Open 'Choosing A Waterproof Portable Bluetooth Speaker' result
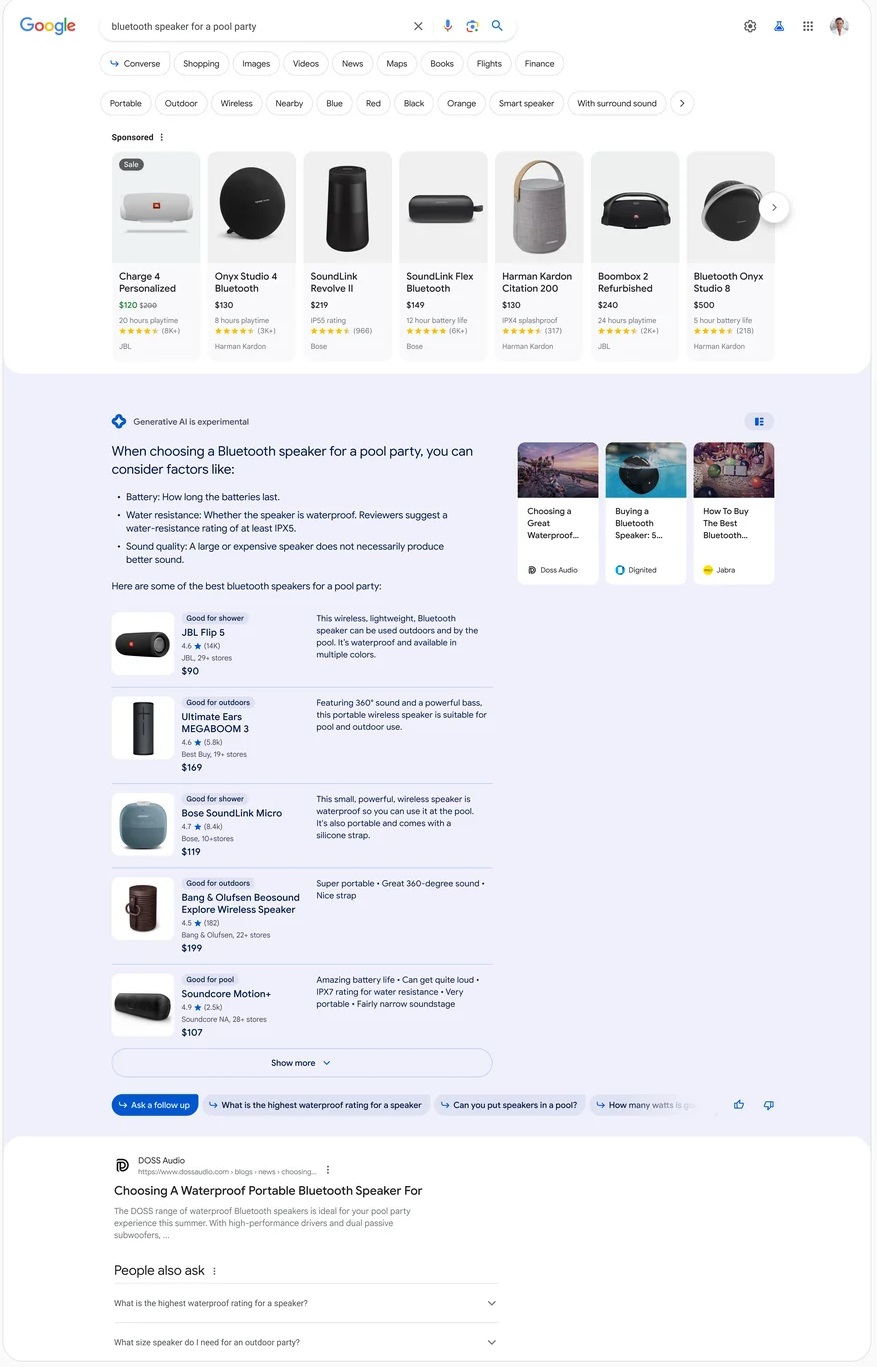 coord(268,1190)
